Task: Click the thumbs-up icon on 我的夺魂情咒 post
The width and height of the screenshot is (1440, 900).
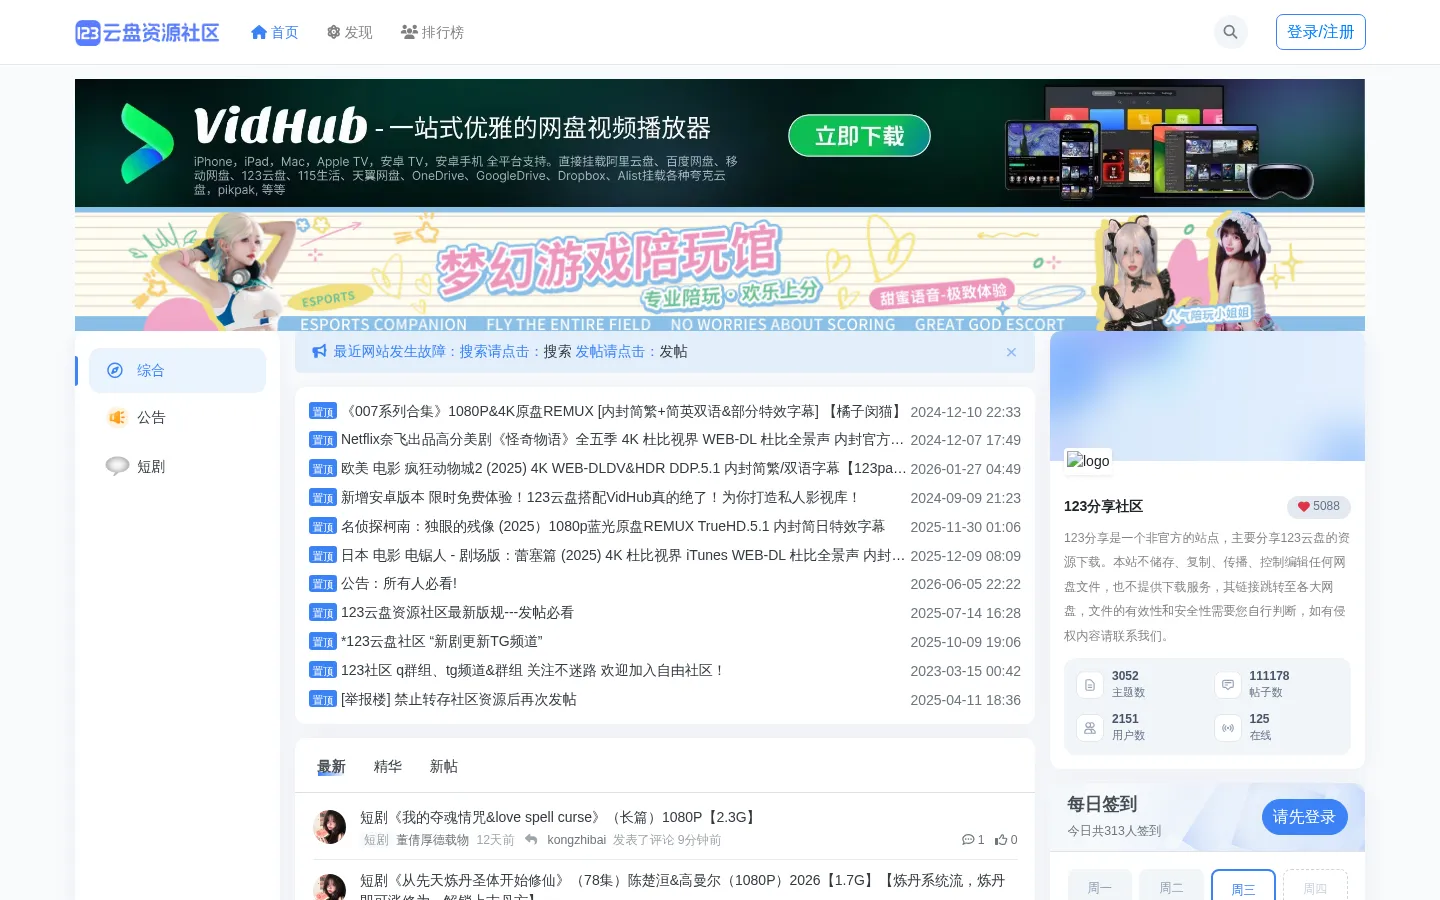Action: click(x=1000, y=840)
